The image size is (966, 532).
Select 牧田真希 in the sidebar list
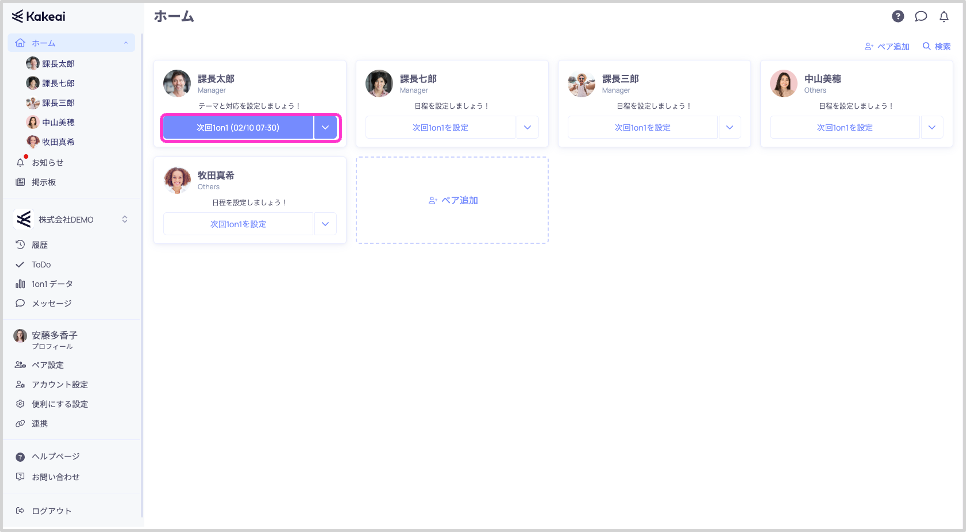[x=57, y=142]
